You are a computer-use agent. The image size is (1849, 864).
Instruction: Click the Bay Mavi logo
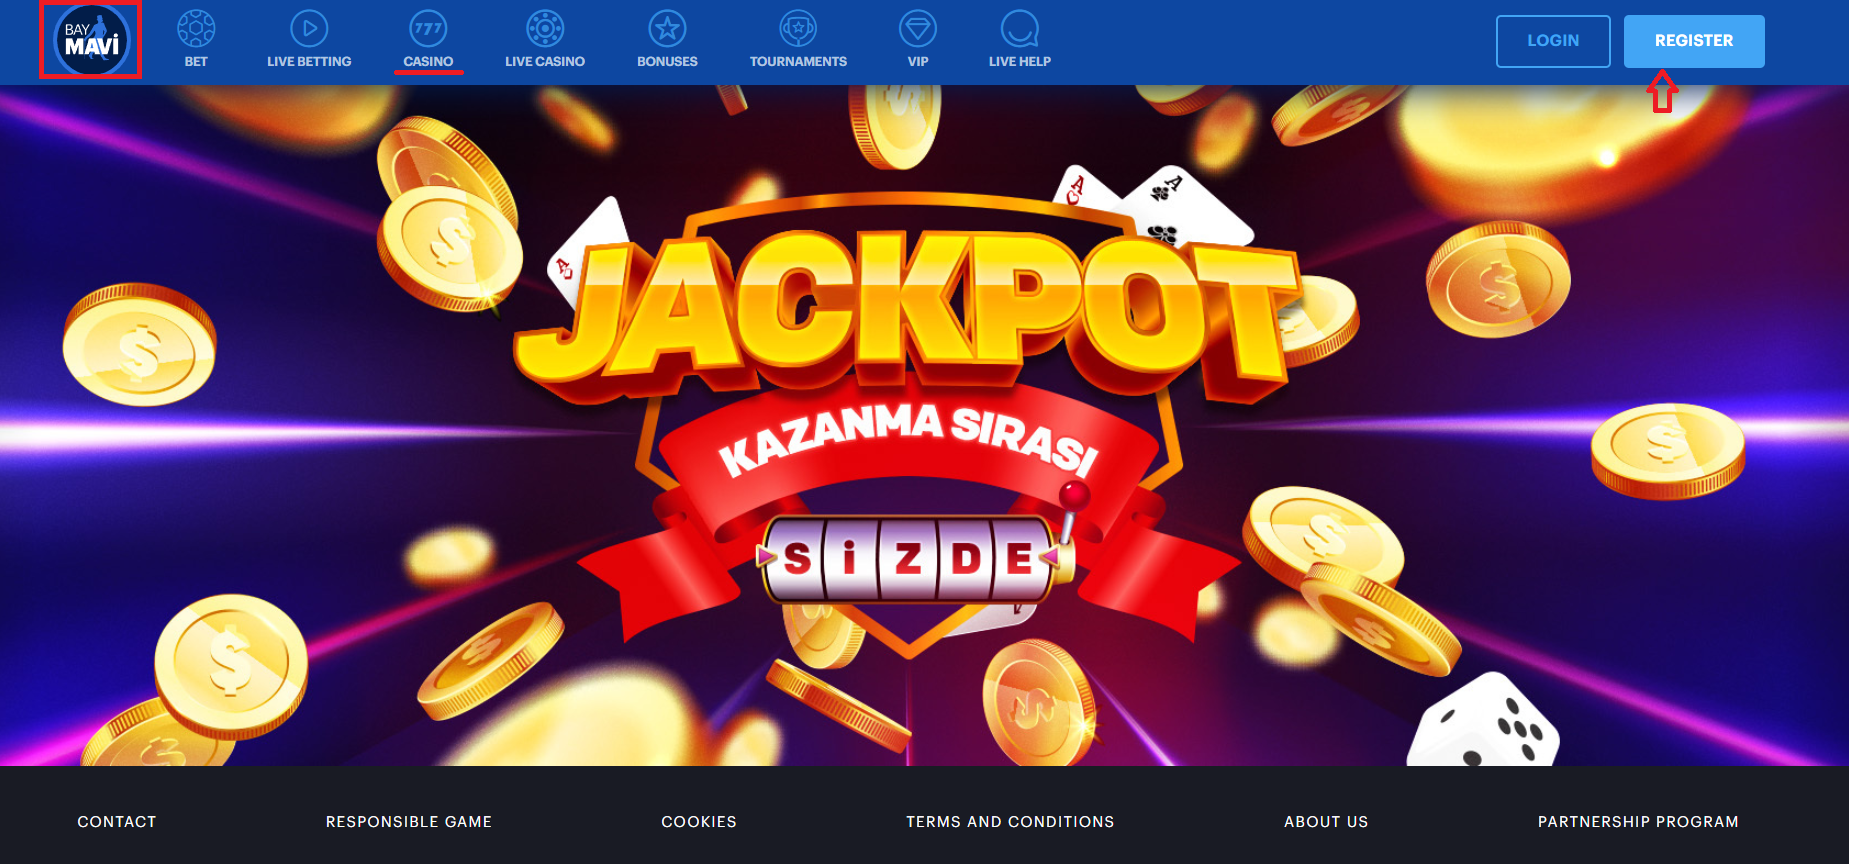click(91, 40)
